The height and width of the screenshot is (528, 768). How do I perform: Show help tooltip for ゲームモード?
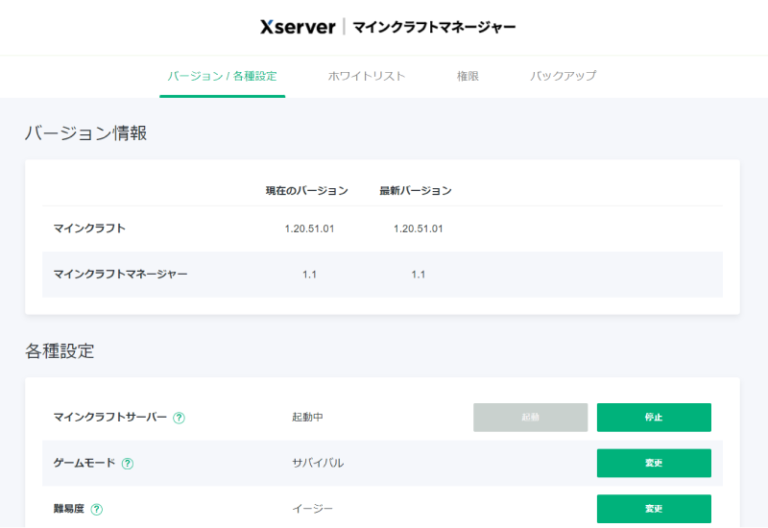pos(128,464)
